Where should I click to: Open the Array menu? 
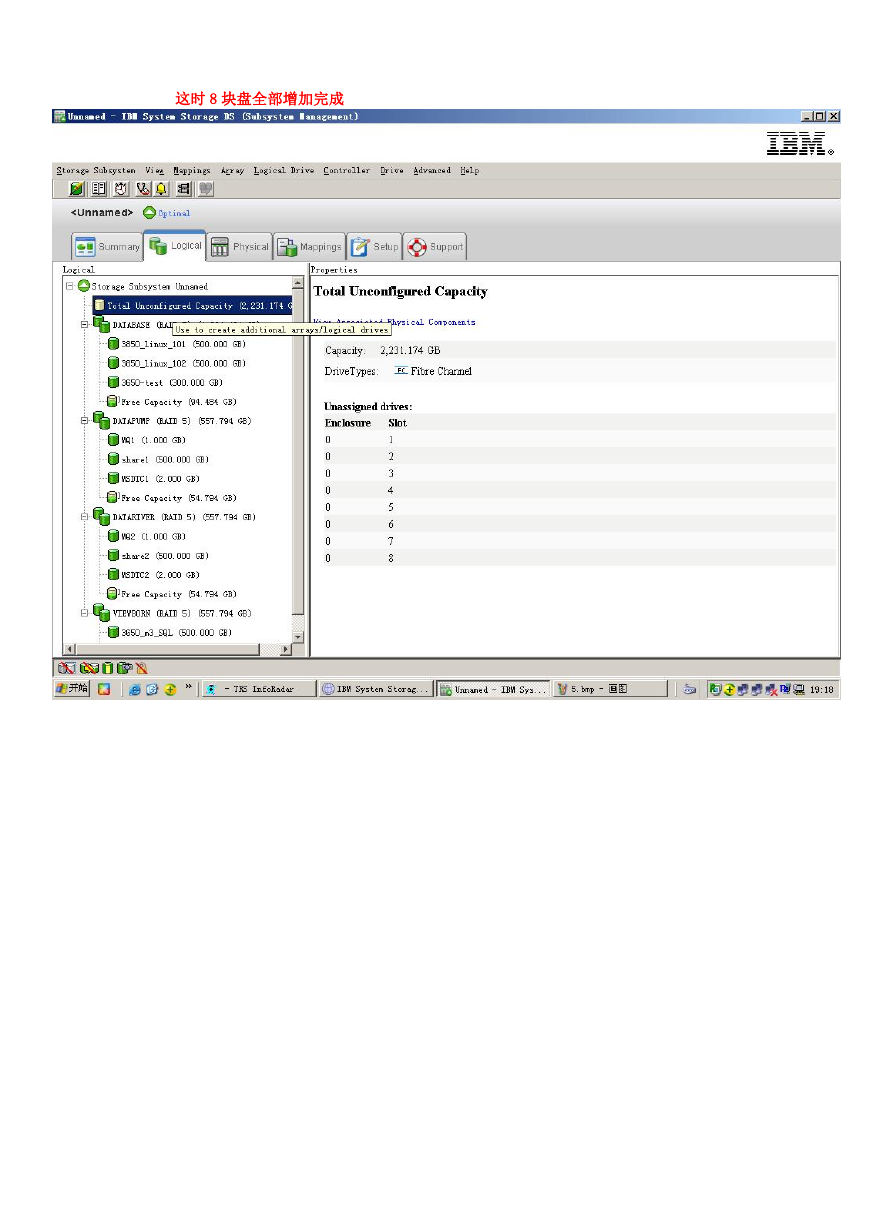coord(232,170)
